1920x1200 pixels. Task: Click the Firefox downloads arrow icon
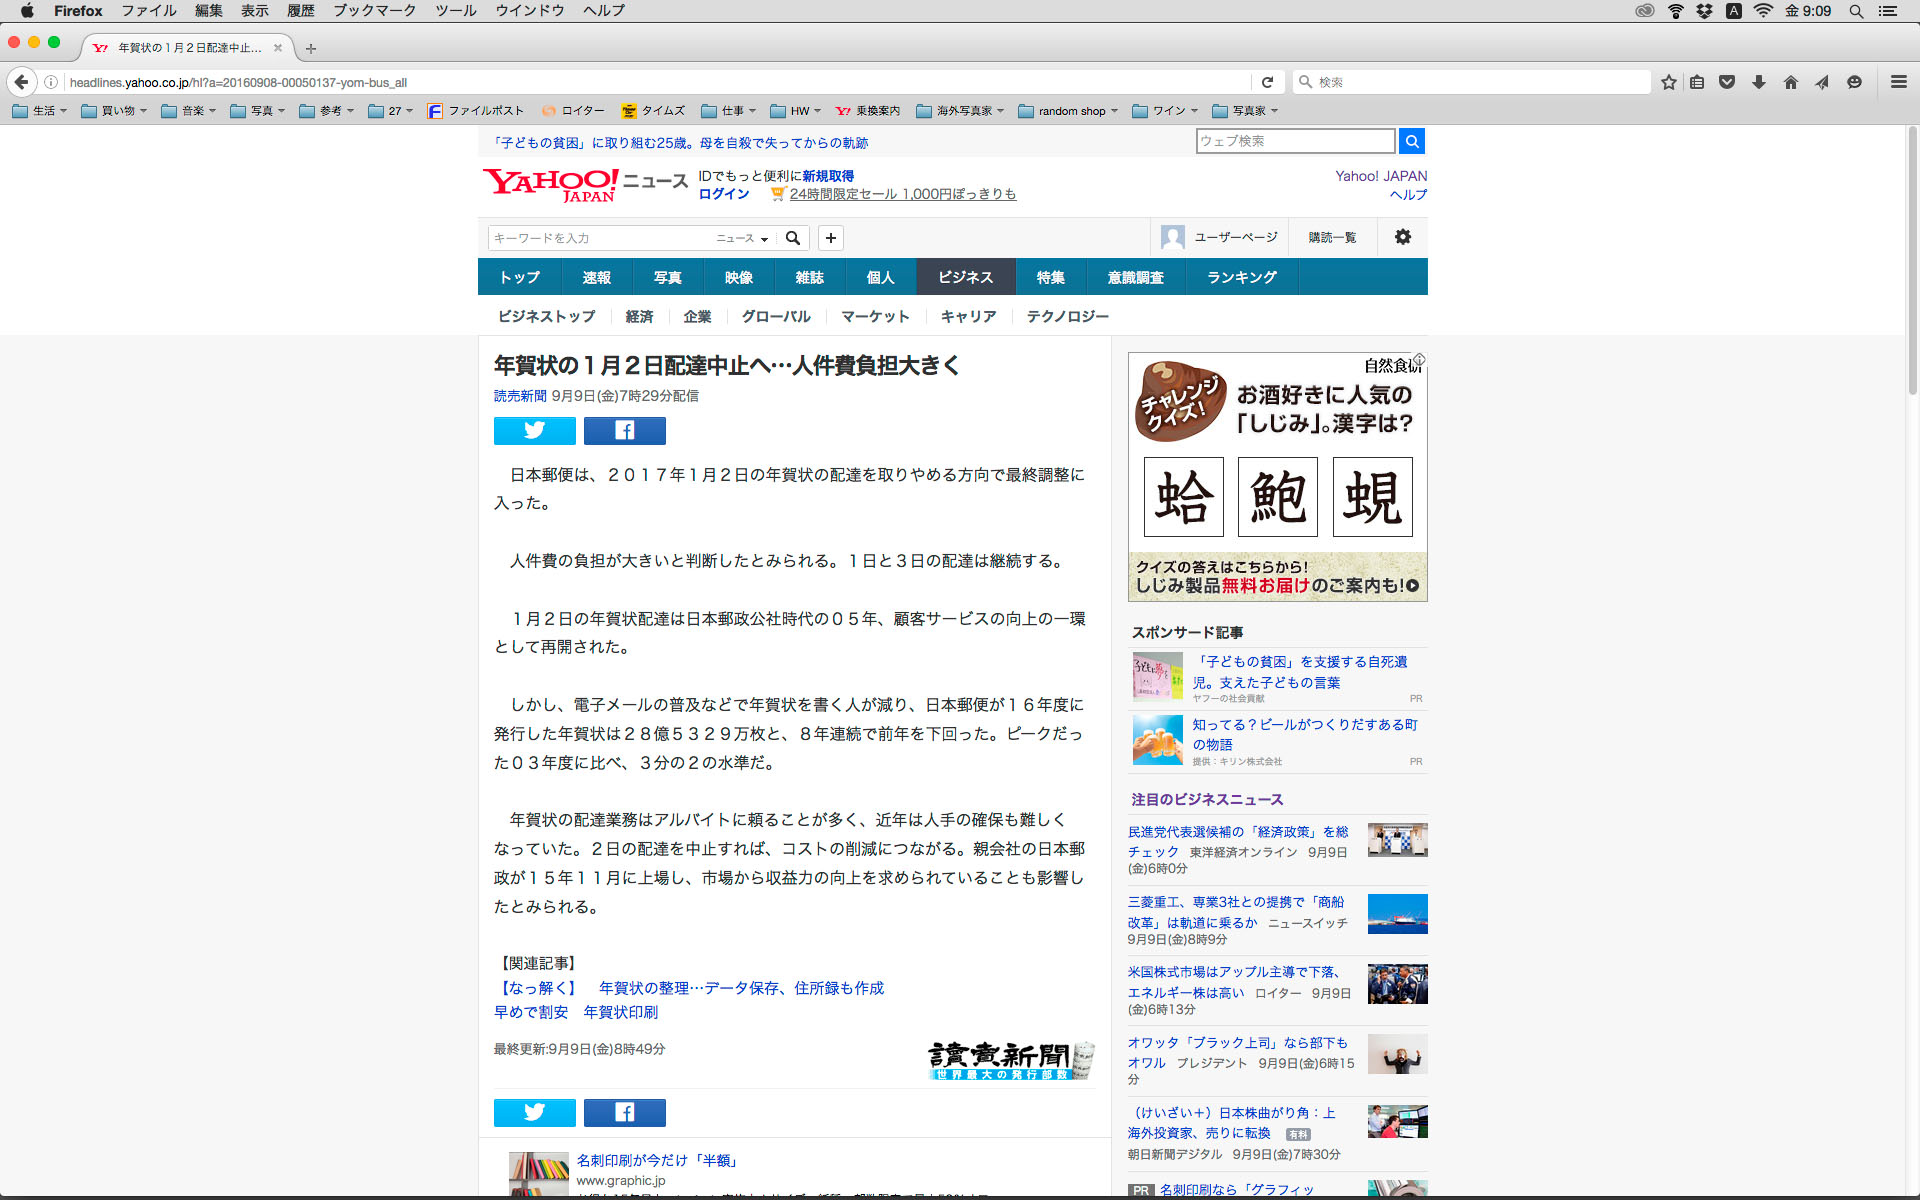point(1758,82)
